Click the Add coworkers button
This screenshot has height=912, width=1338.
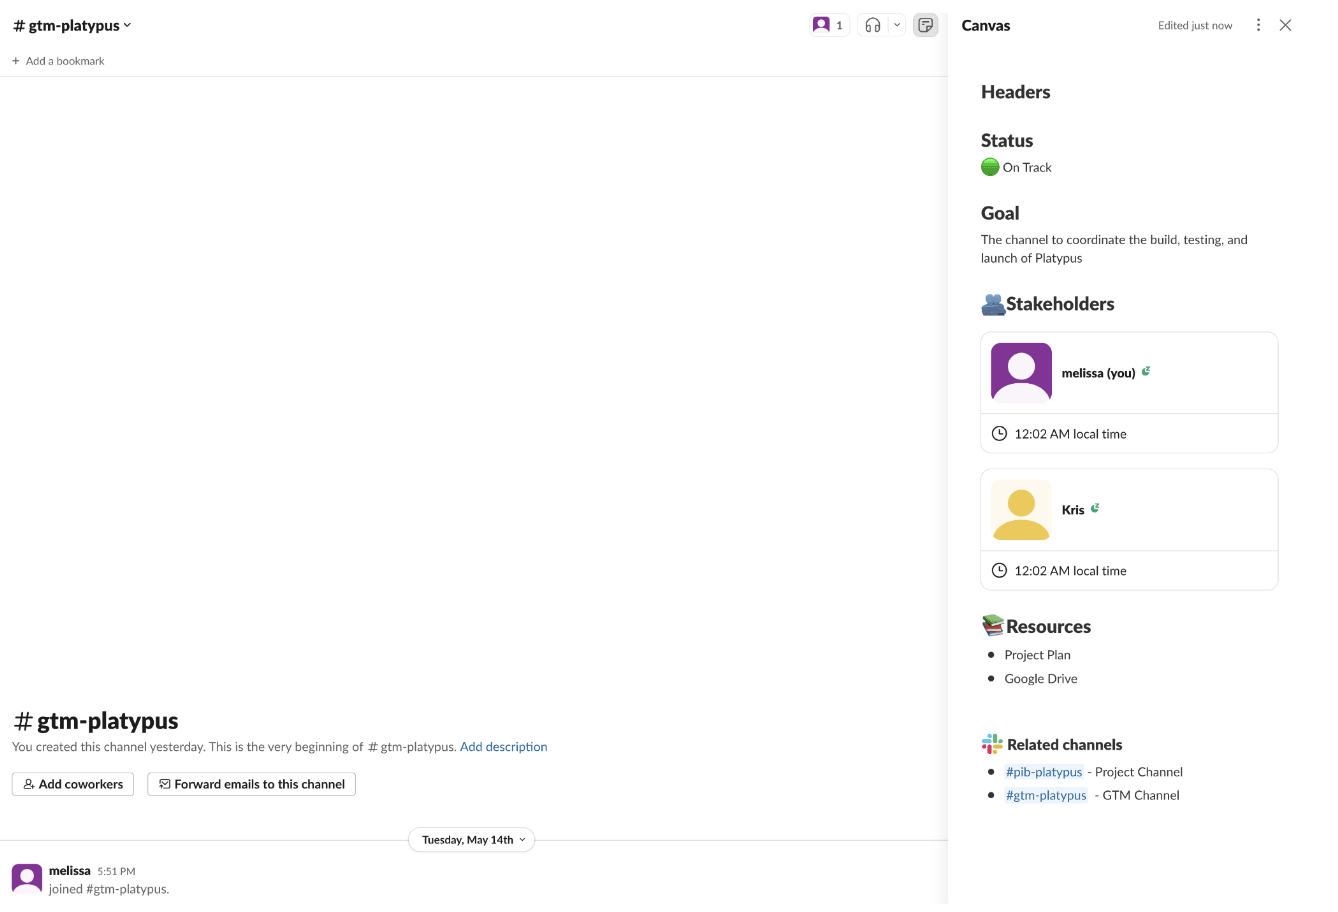pos(72,784)
